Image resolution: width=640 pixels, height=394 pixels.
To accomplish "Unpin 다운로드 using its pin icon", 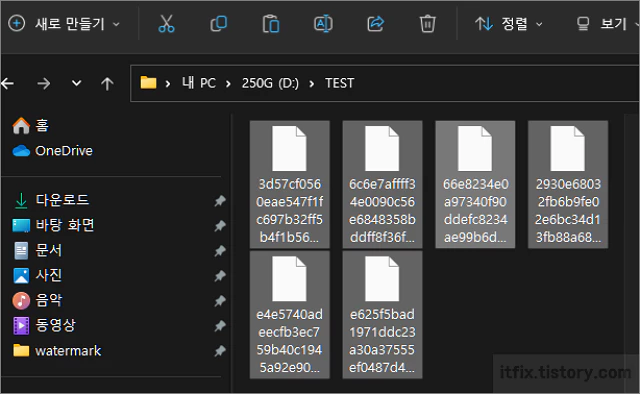I will point(220,200).
